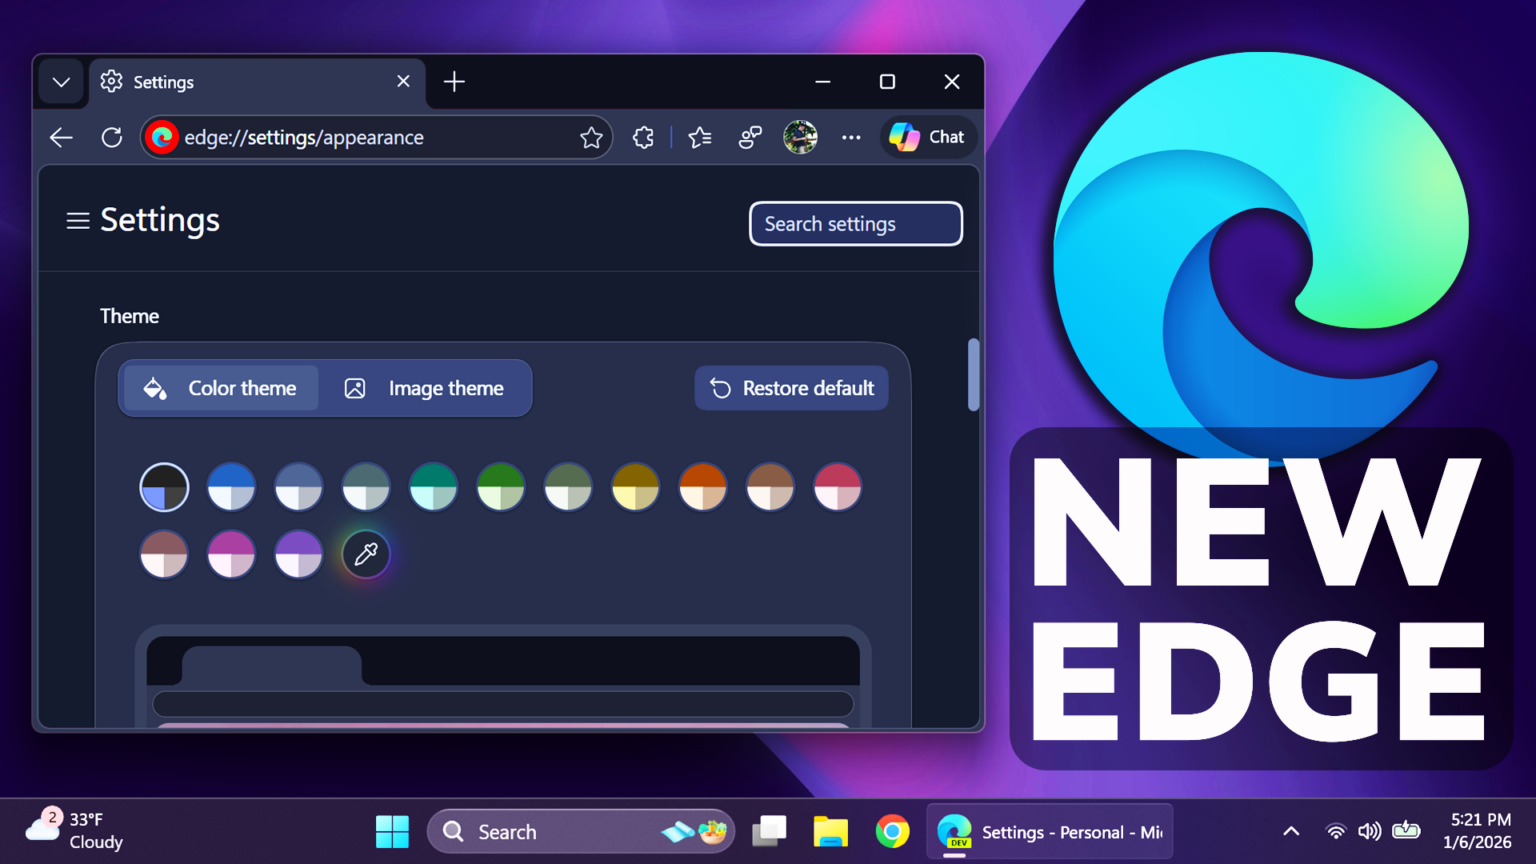Add current page to favorites via star icon

[x=592, y=137]
